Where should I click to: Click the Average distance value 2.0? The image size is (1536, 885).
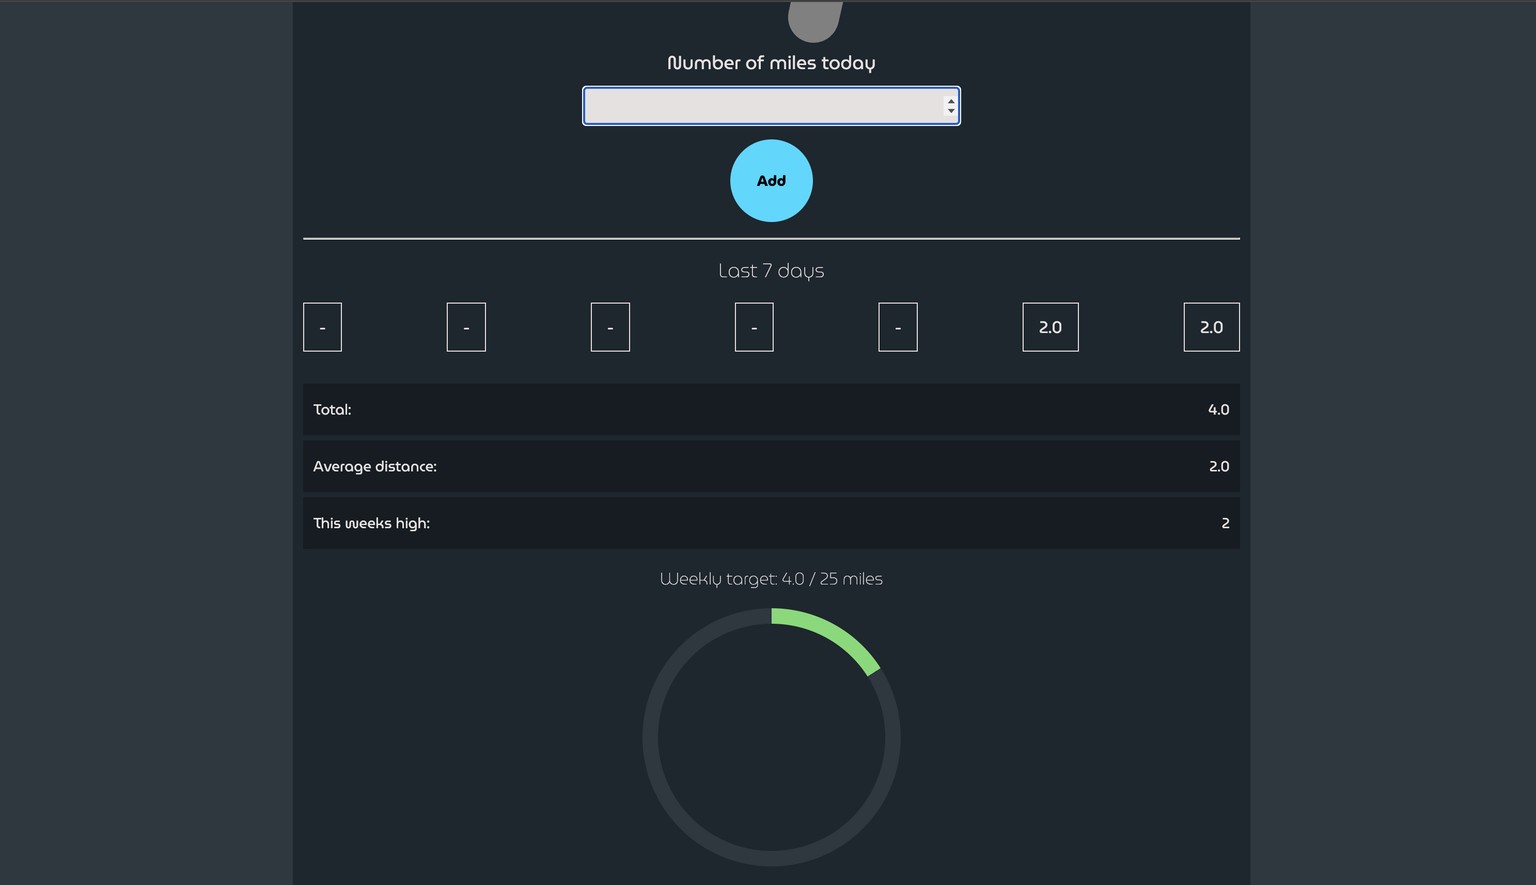click(1218, 467)
